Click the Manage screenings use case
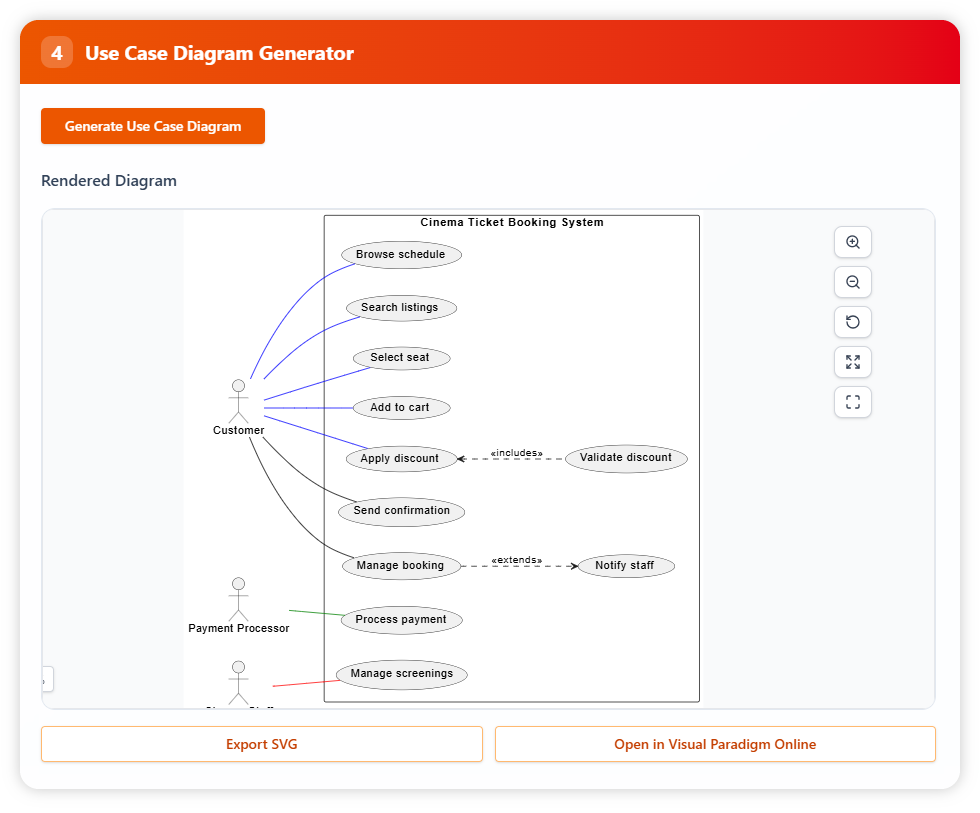Screen dimensions: 980x813 [401, 674]
